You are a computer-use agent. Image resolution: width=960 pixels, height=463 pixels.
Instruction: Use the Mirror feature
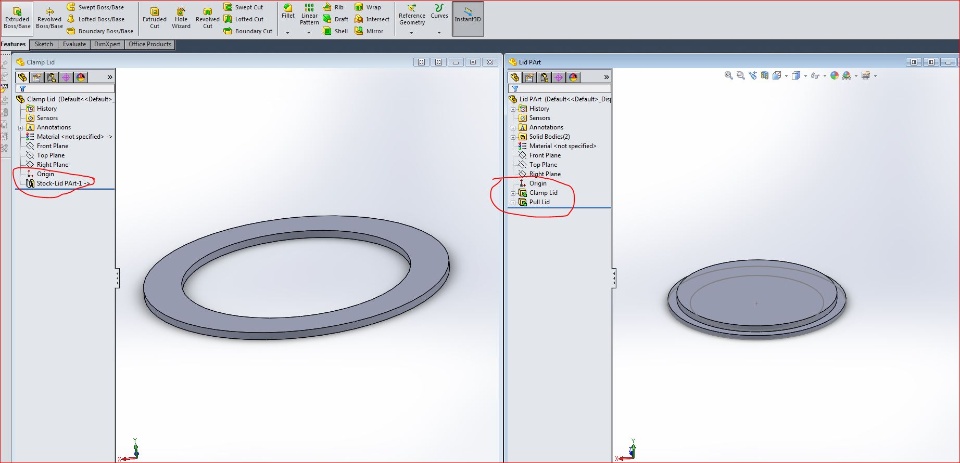click(x=369, y=31)
